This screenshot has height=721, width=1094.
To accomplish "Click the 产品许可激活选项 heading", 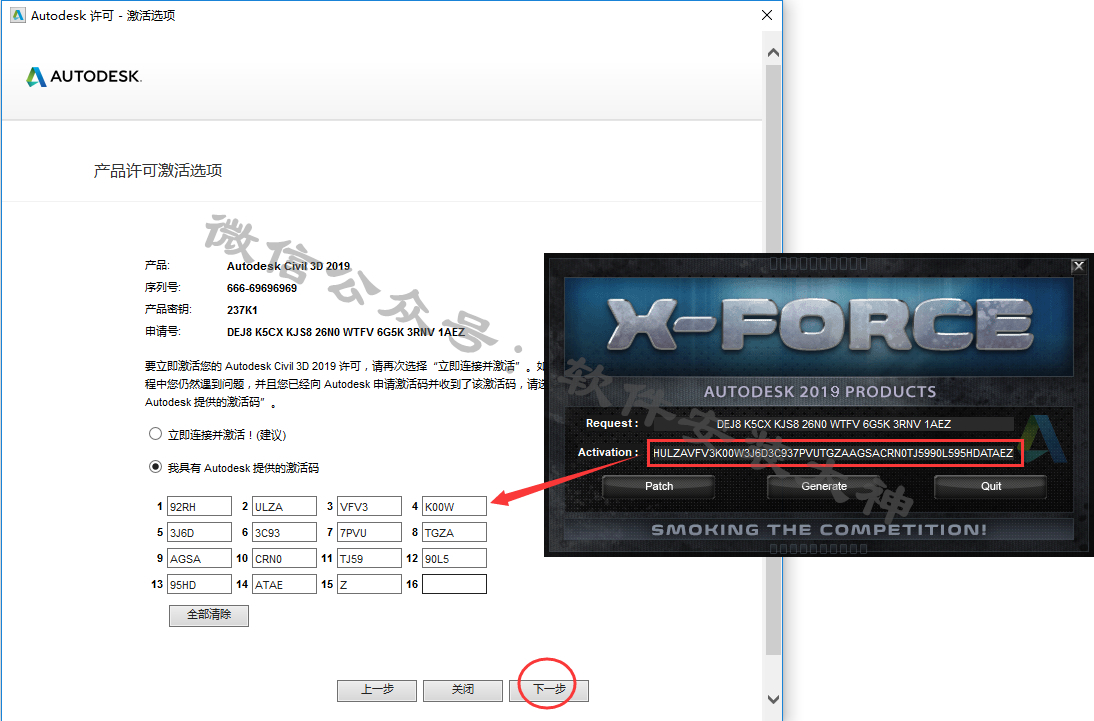I will 158,170.
